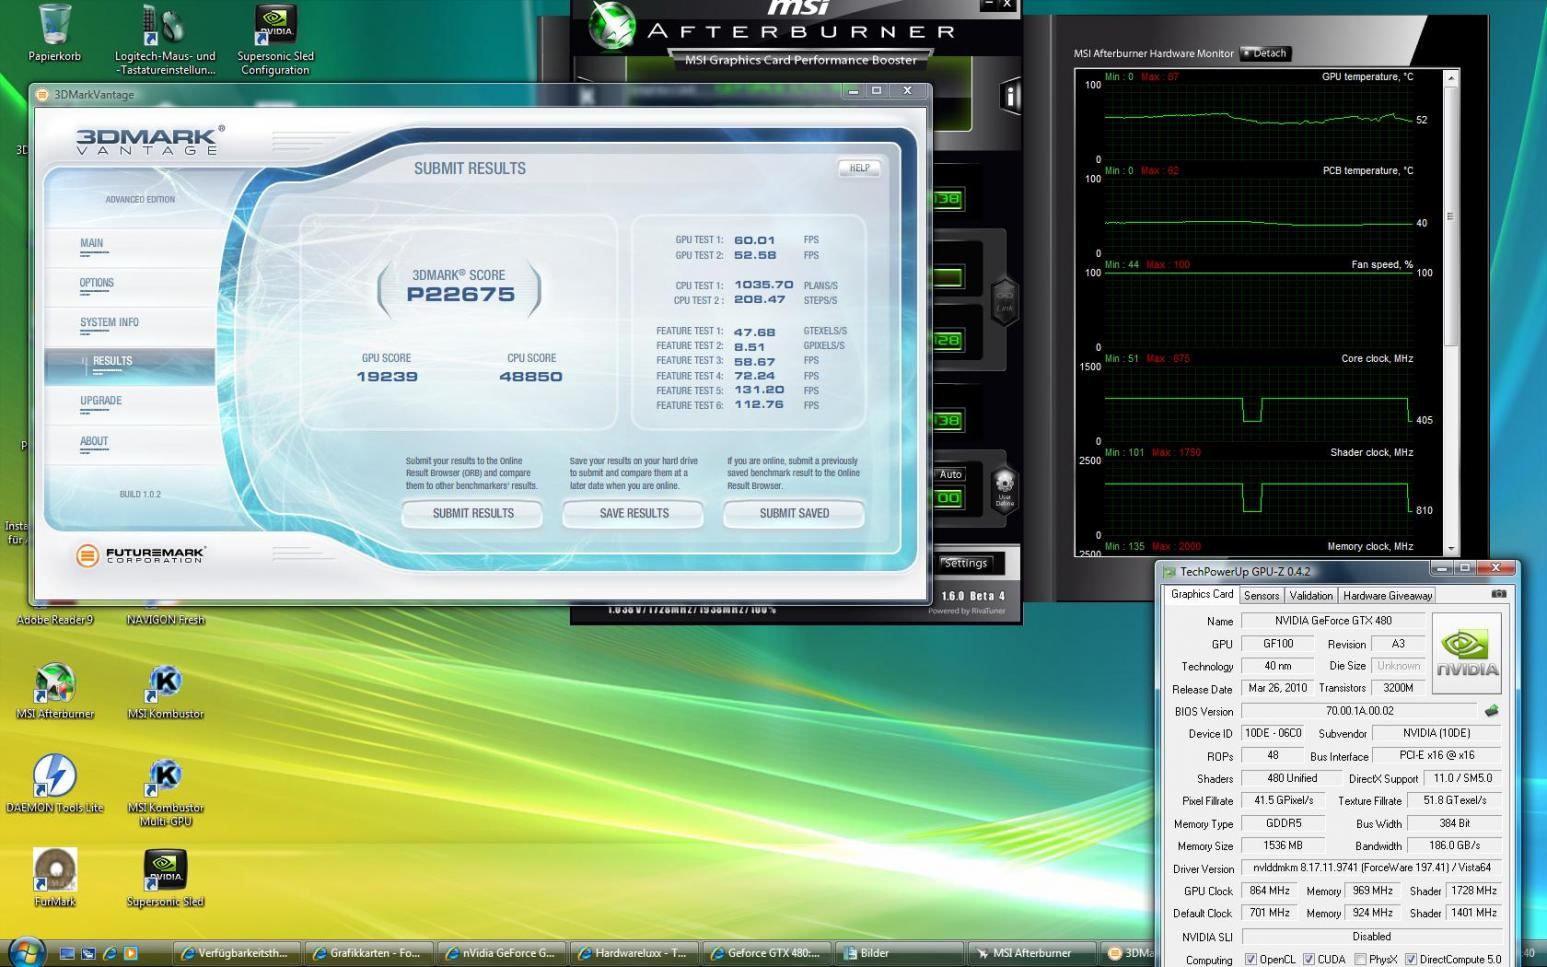Toggle the OpenCL checkbox in GPU-Z

[1250, 959]
